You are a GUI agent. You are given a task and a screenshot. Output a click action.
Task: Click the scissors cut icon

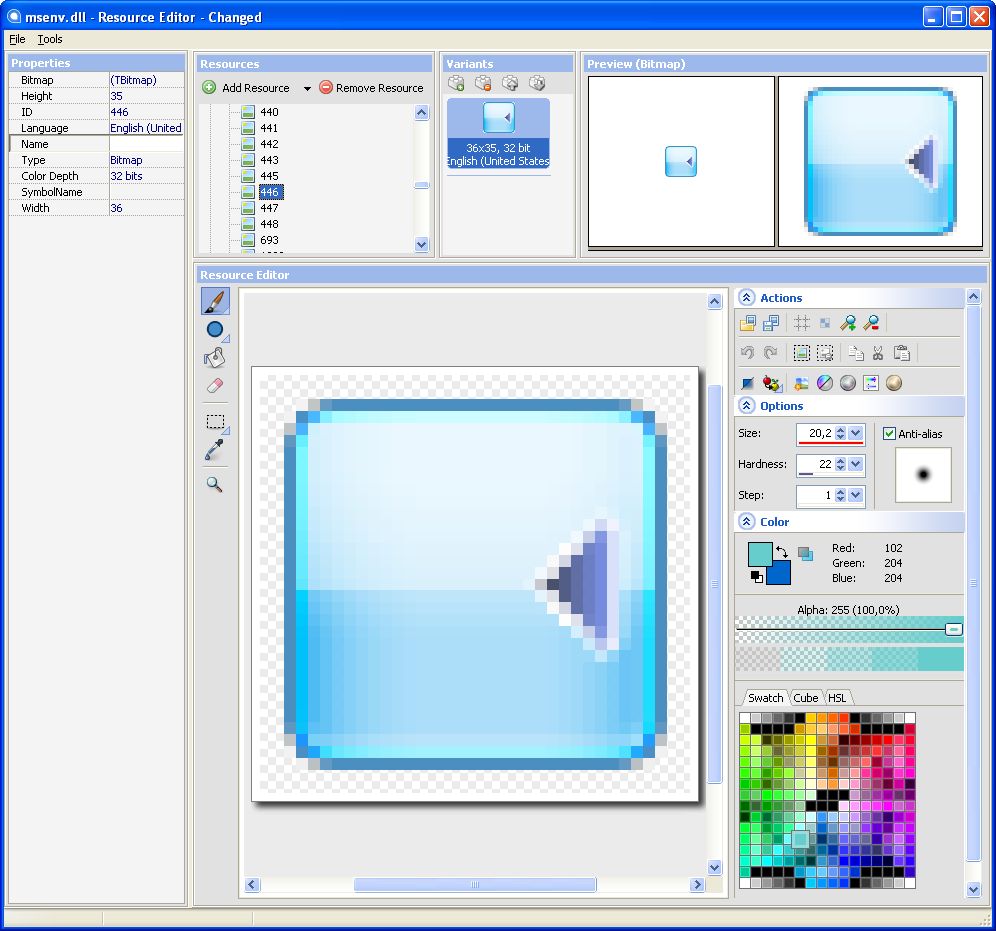tap(878, 353)
